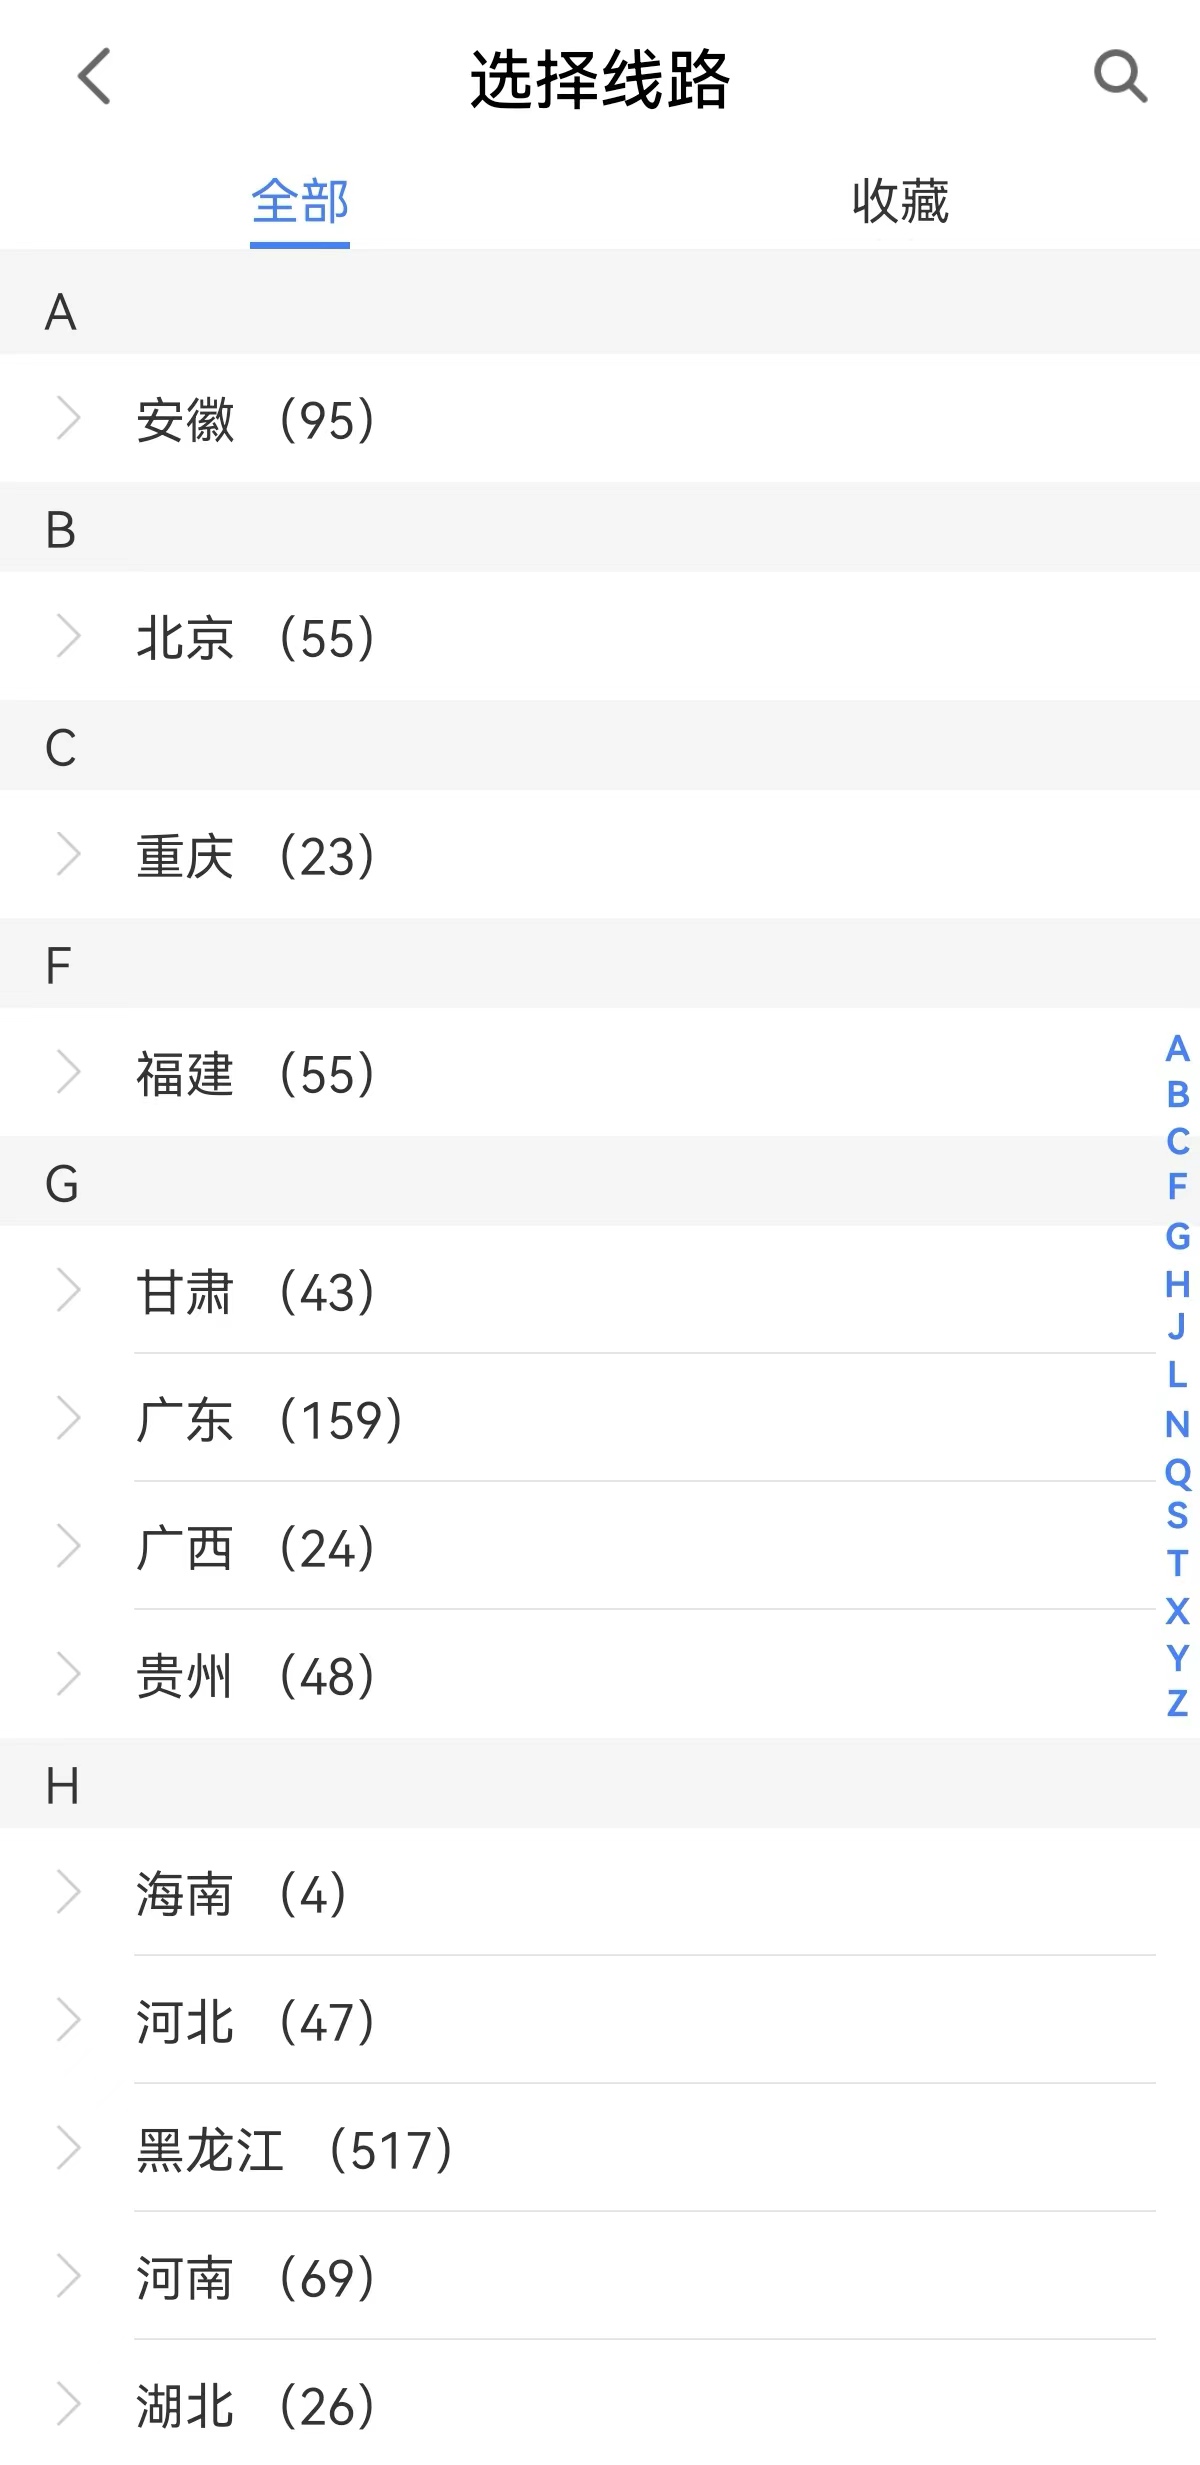The height and width of the screenshot is (2465, 1200).
Task: Open the 海南 (4) entry
Action: coord(241,1893)
